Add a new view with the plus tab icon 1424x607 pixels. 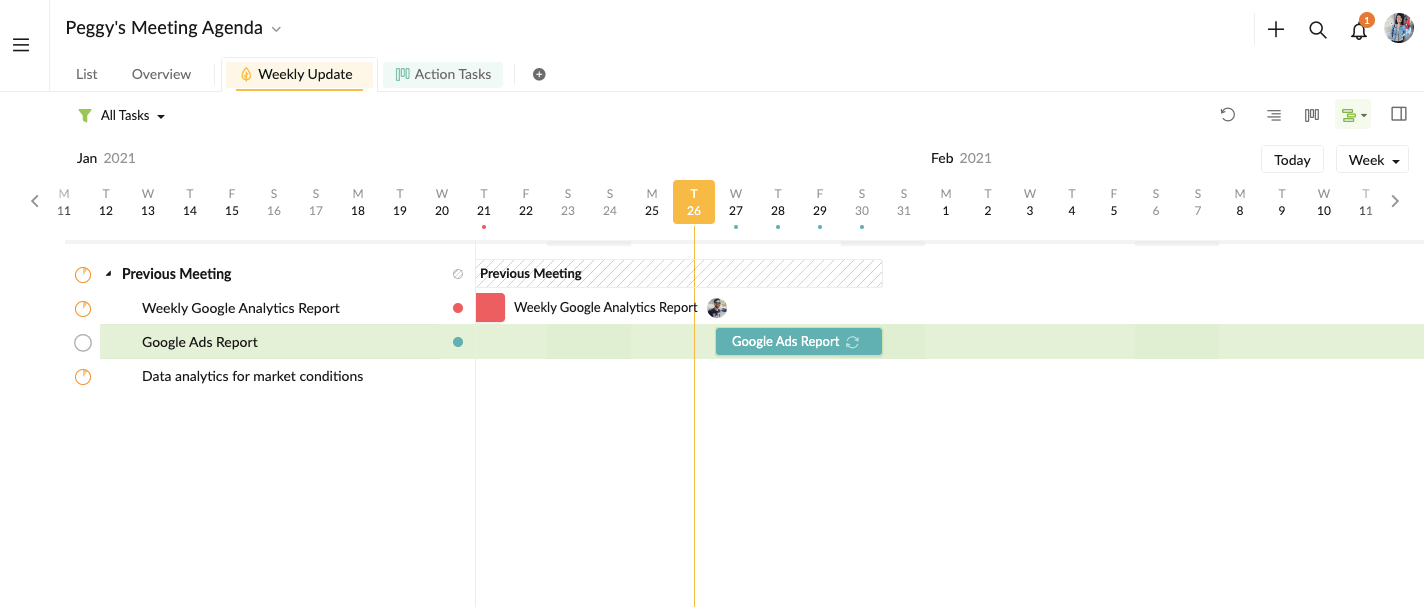click(x=539, y=74)
